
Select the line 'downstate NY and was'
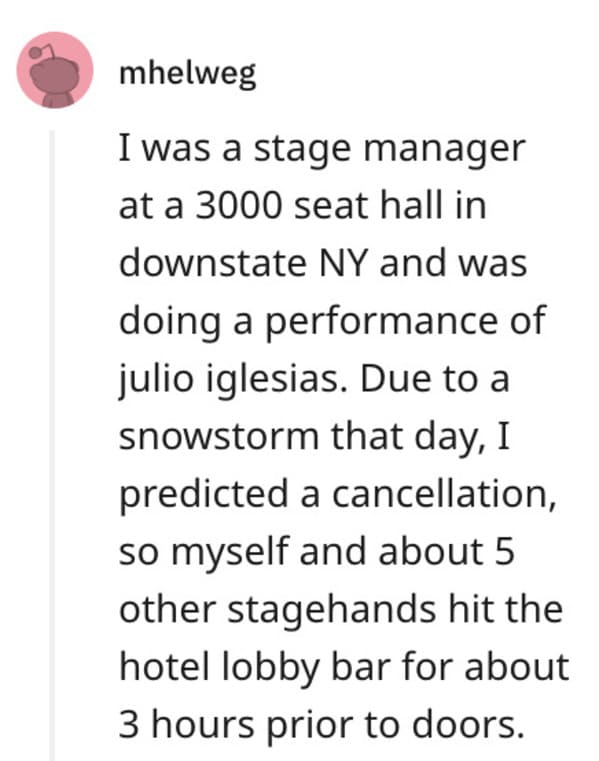click(x=323, y=263)
